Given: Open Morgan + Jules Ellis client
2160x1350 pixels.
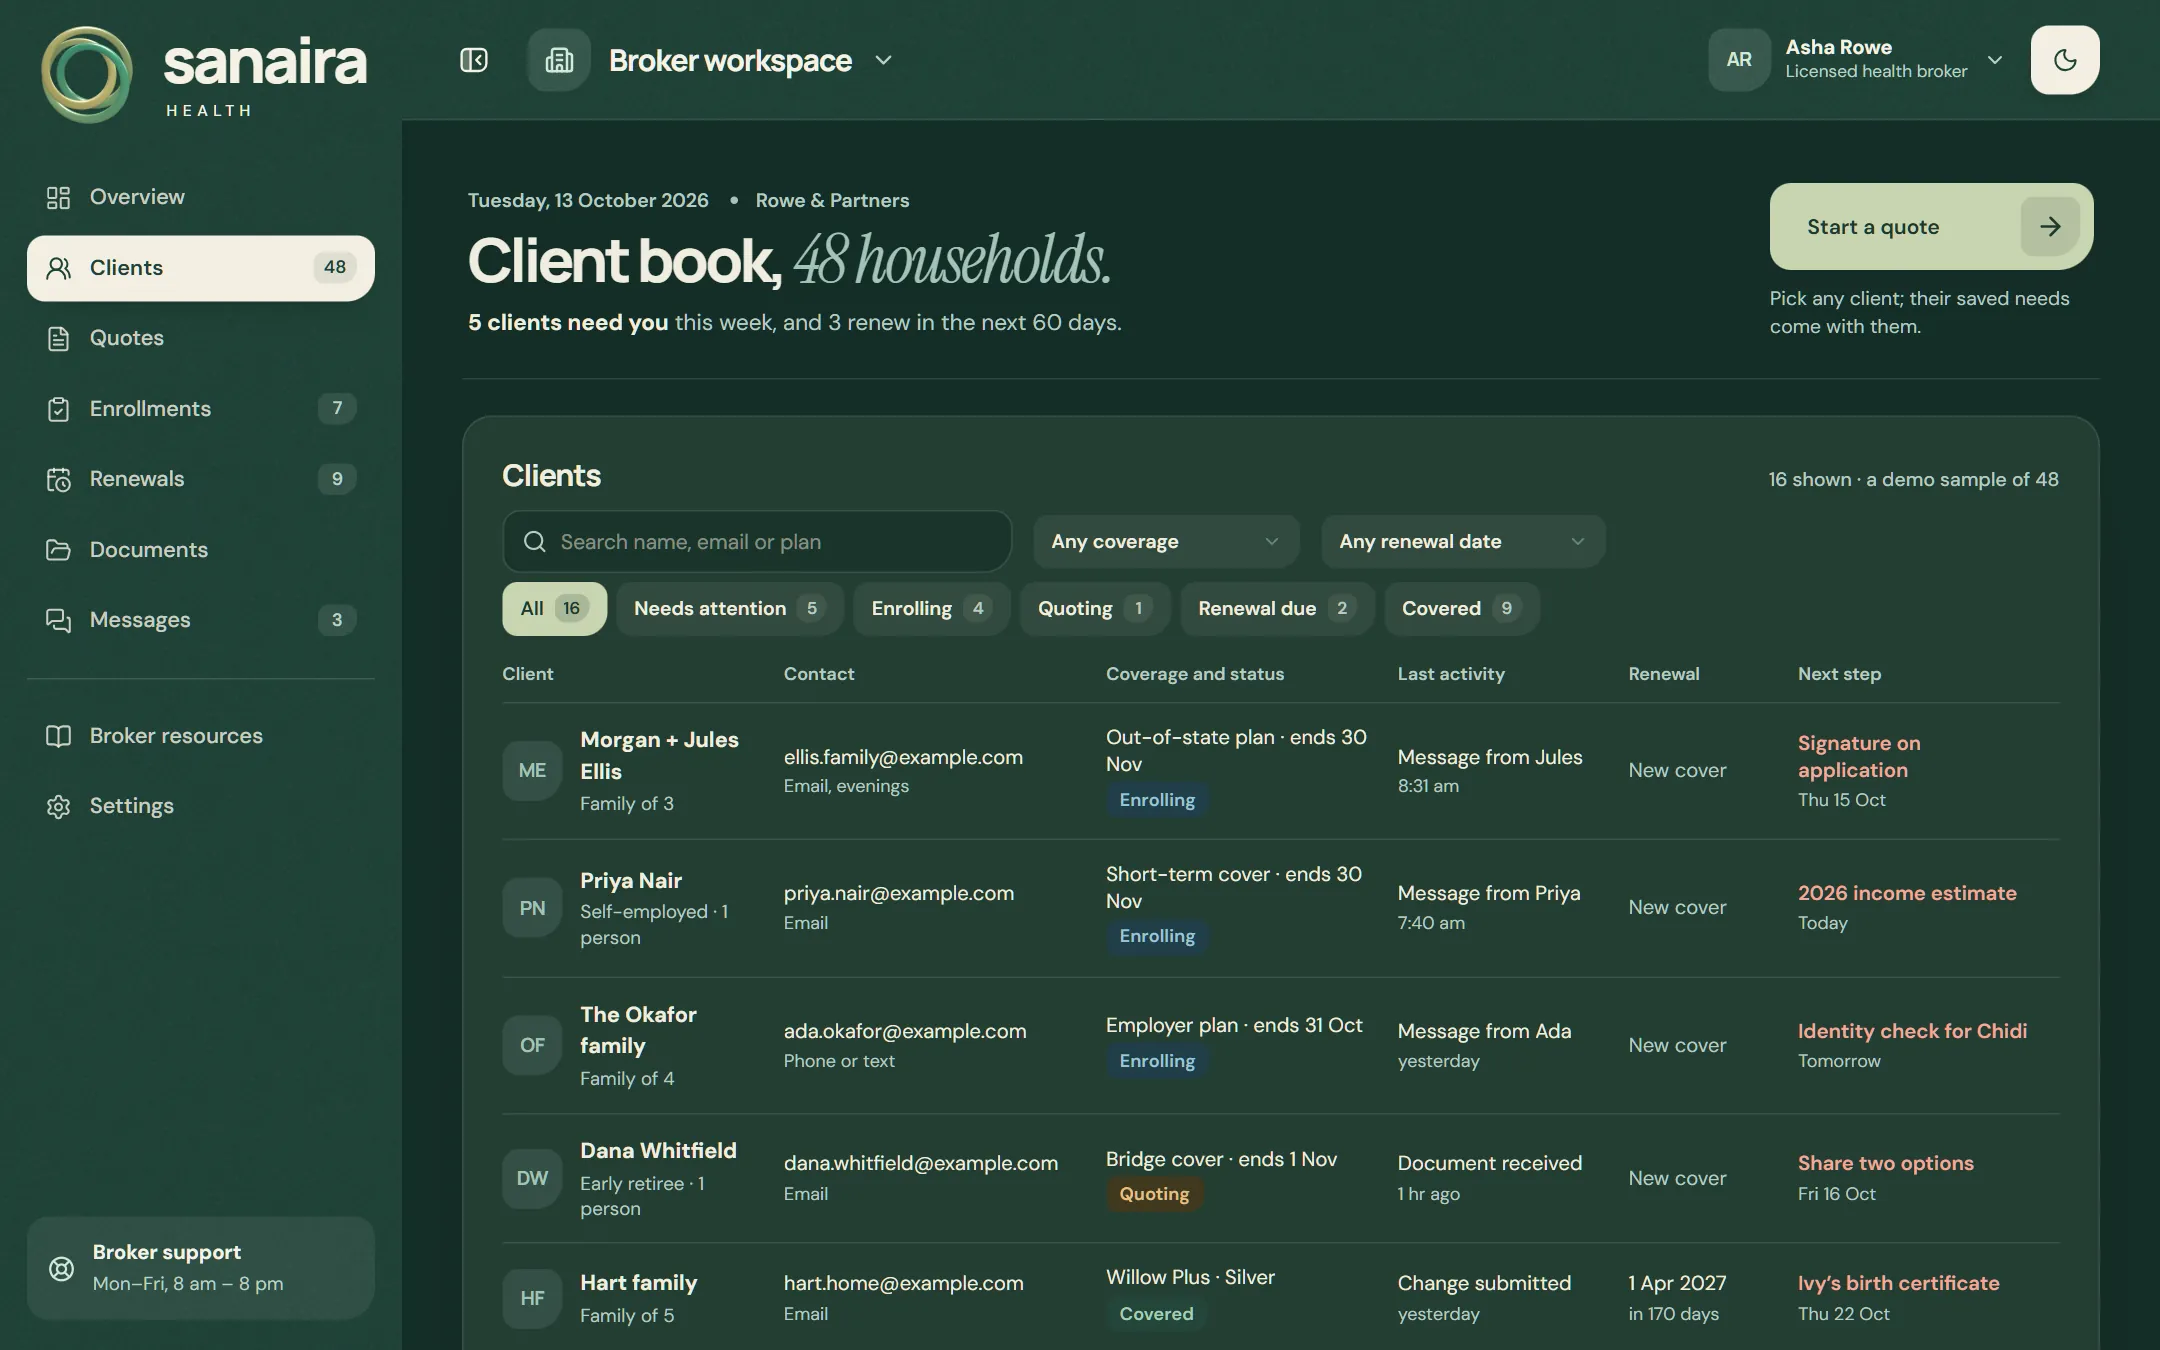Looking at the screenshot, I should [x=659, y=755].
